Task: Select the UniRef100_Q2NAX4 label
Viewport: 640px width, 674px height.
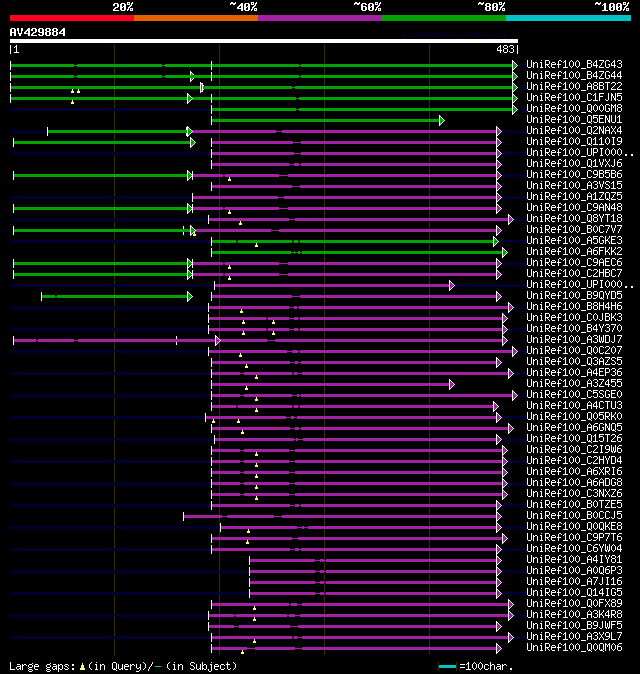Action: pyautogui.click(x=574, y=130)
